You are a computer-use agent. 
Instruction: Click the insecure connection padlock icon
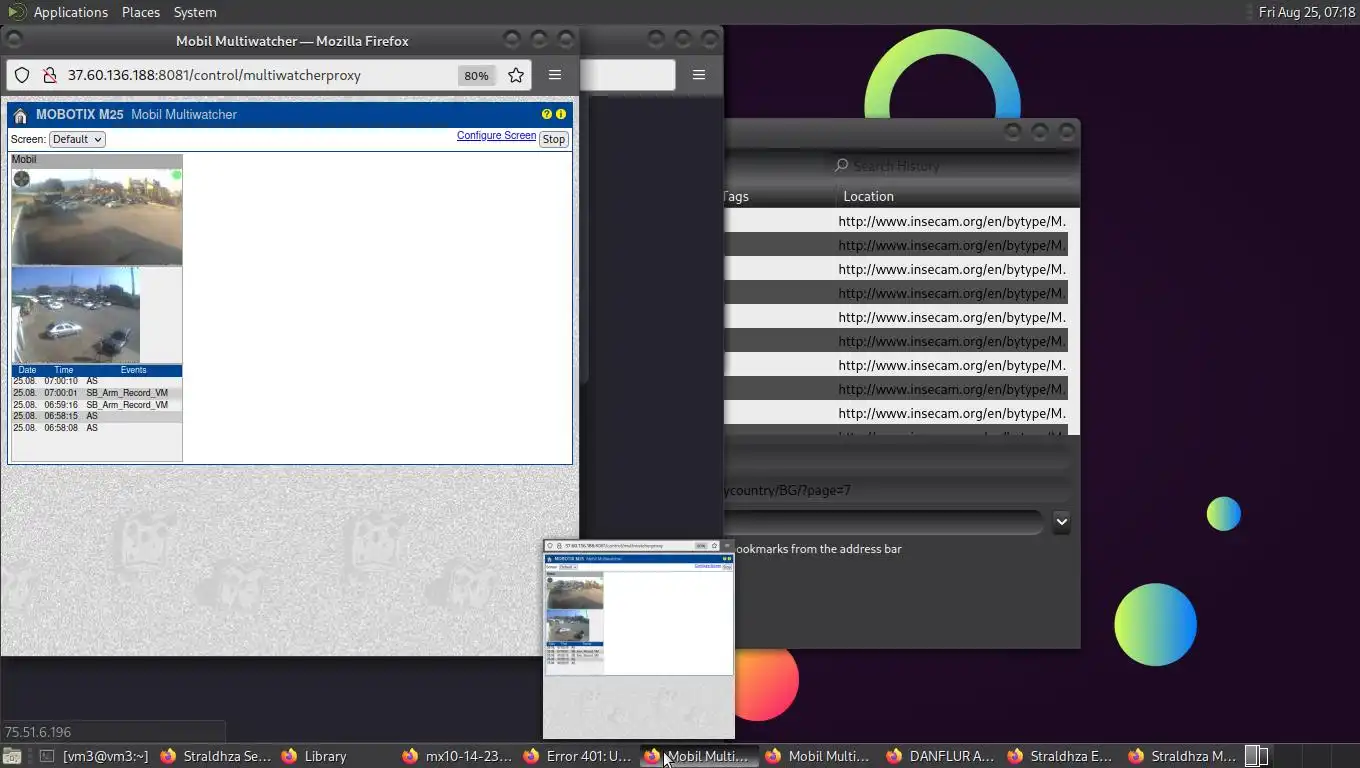click(48, 75)
